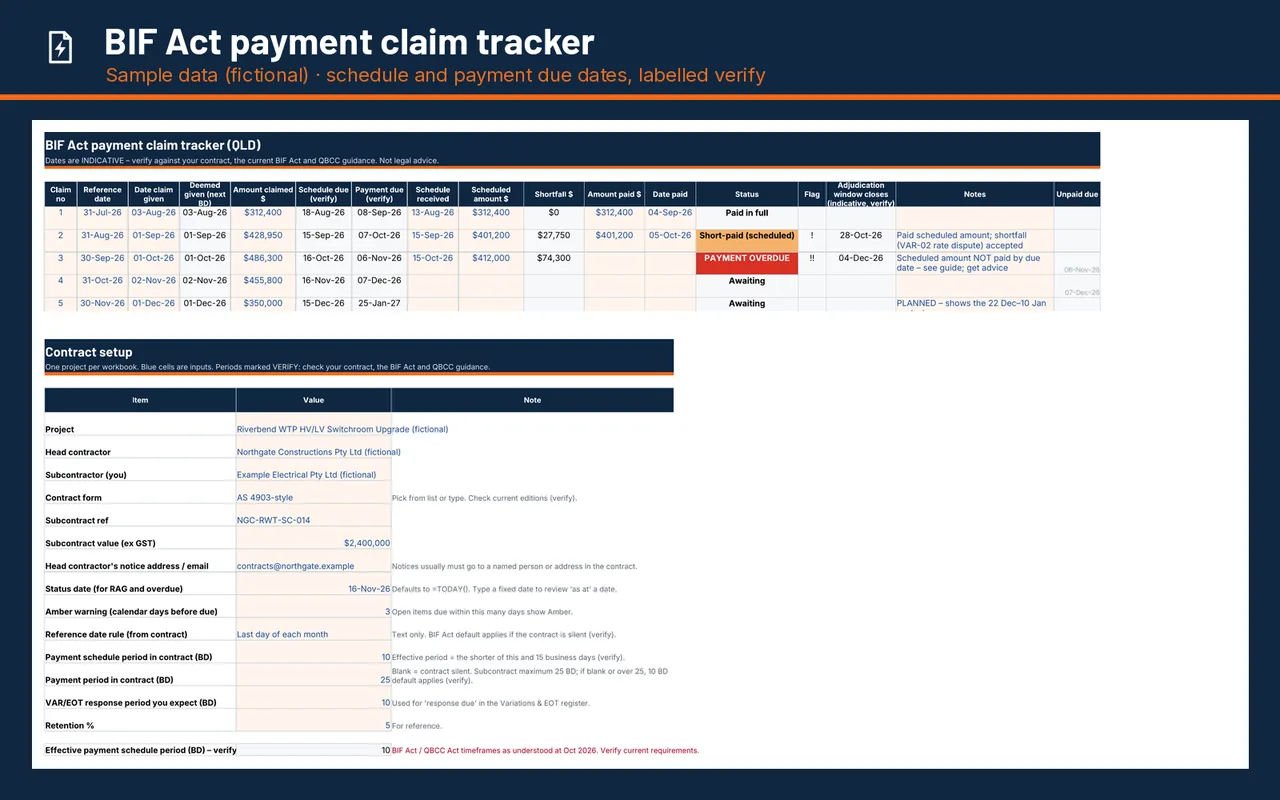The height and width of the screenshot is (800, 1280).
Task: Select the 'Unpaid due' column header
Action: (1077, 194)
